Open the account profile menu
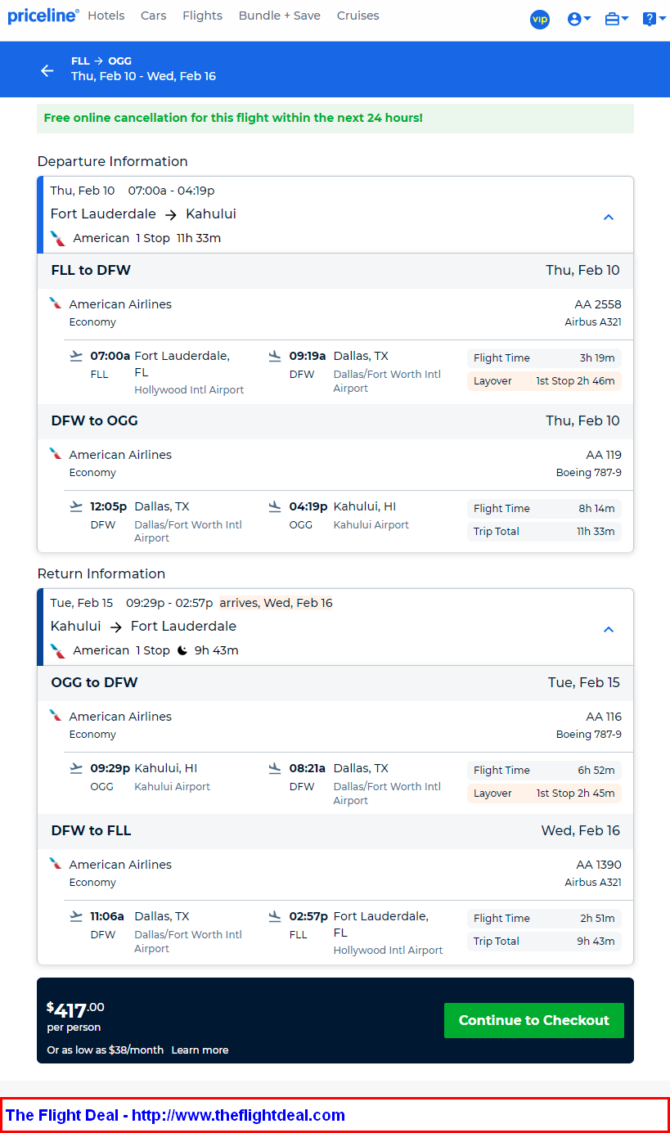 pos(578,19)
